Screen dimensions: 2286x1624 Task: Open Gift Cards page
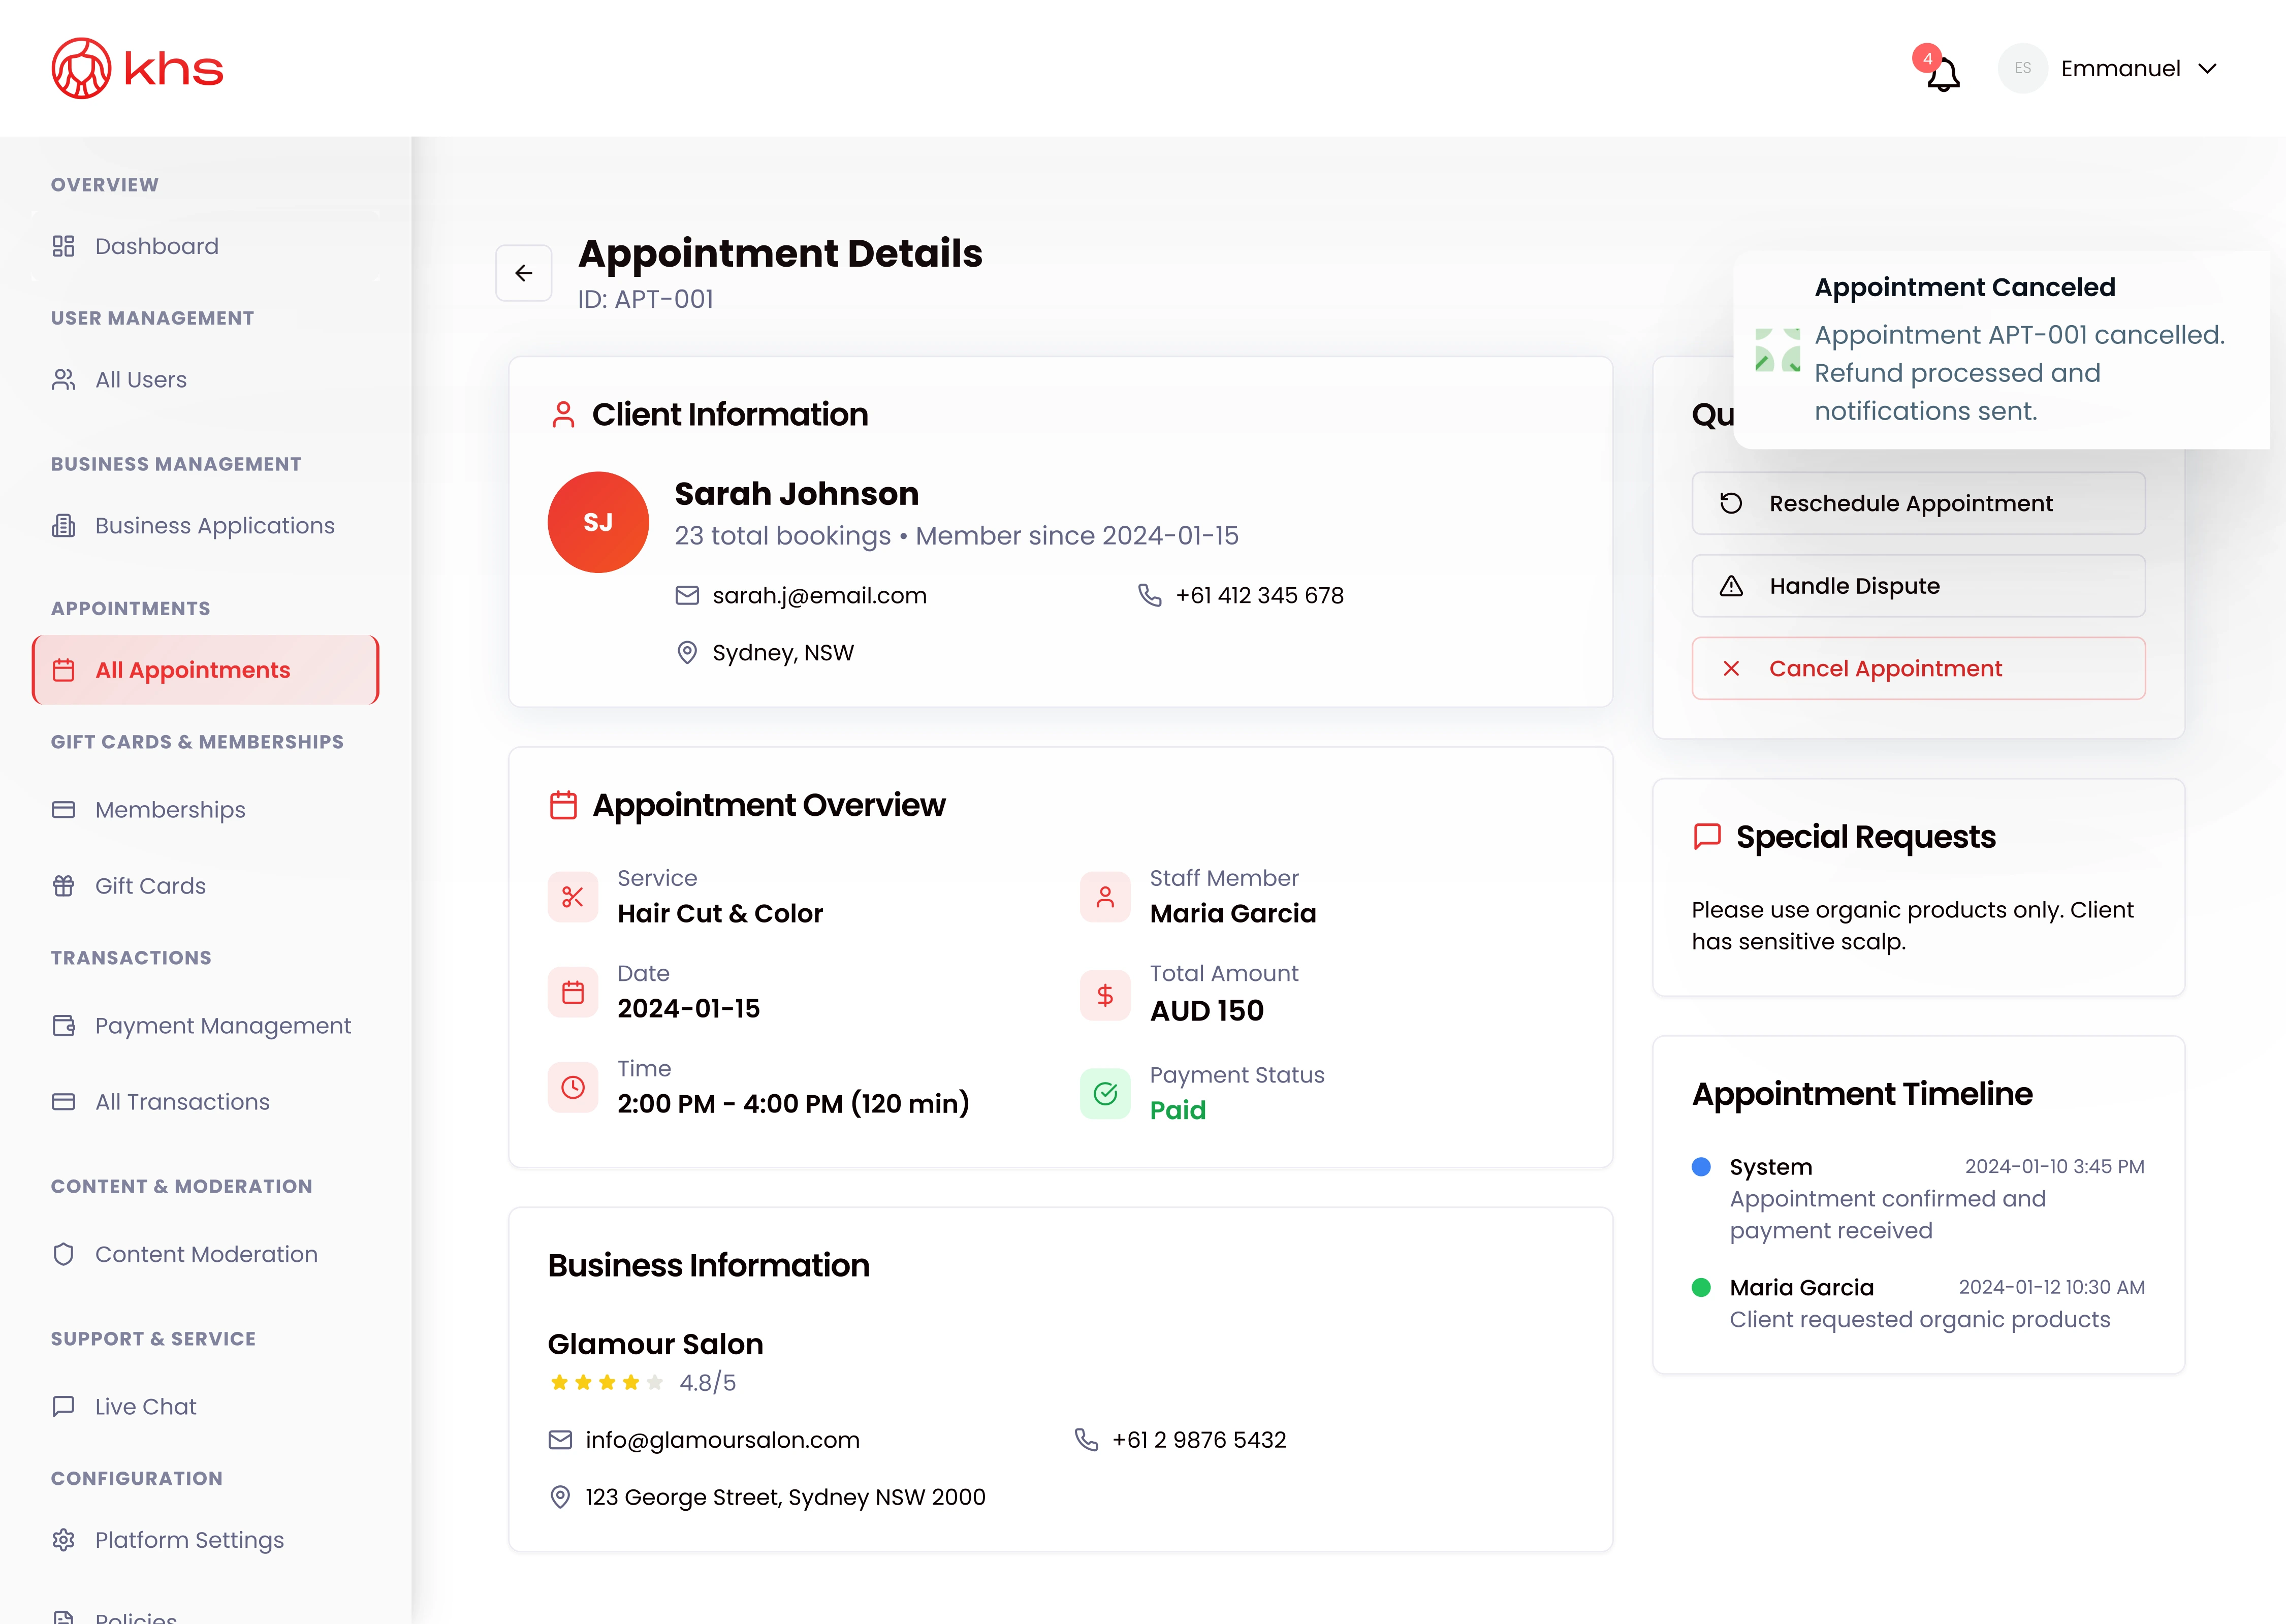(205, 885)
